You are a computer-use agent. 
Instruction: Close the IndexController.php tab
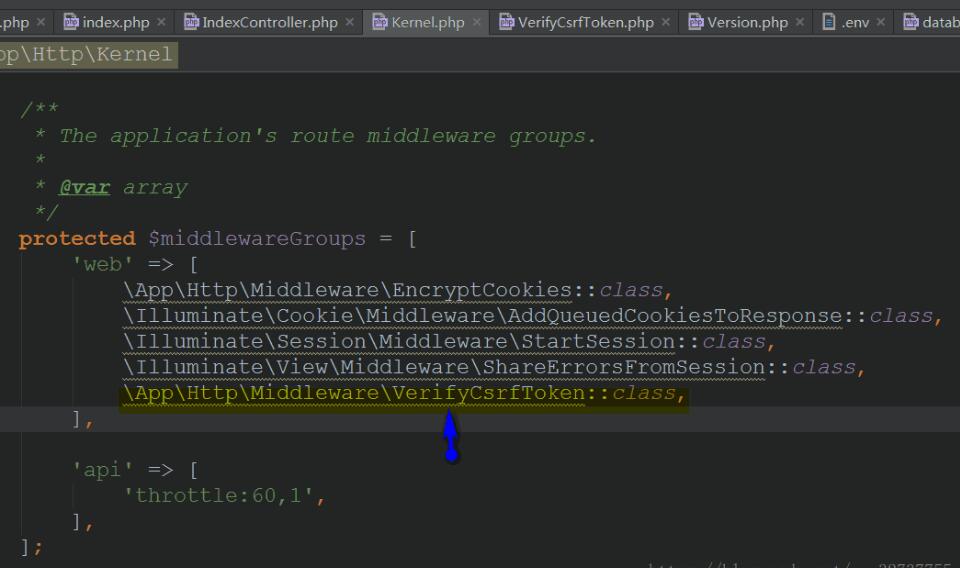tap(350, 22)
